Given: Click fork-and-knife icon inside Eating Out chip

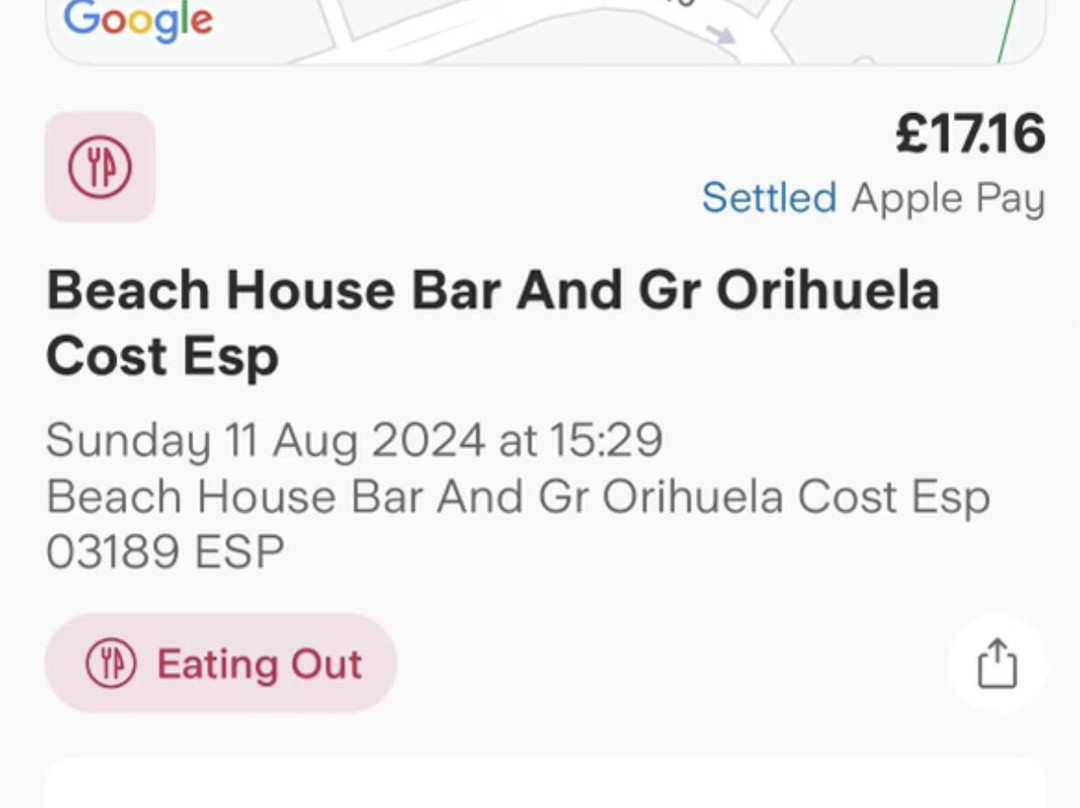Looking at the screenshot, I should pos(111,664).
